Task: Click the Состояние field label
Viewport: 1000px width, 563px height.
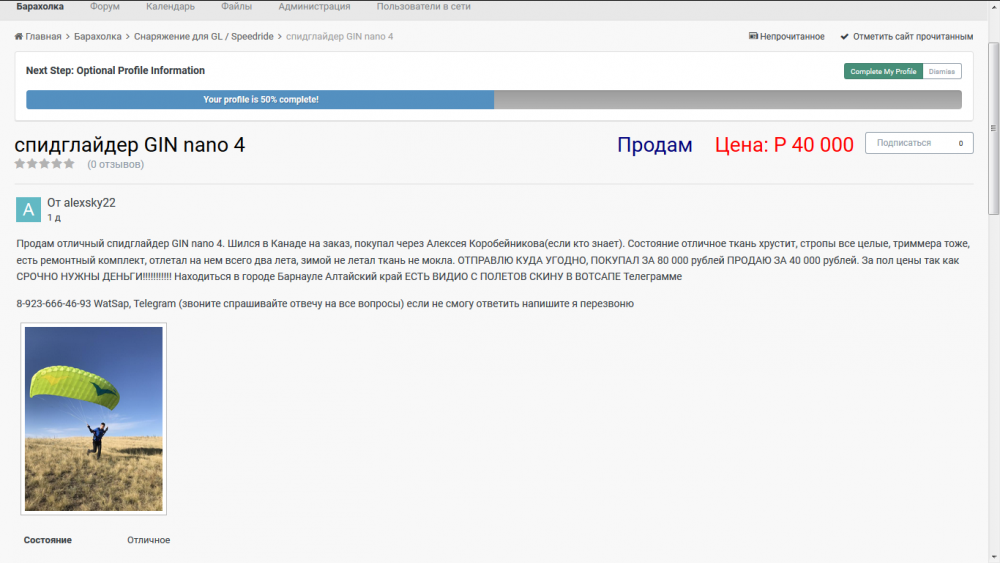Action: 48,540
